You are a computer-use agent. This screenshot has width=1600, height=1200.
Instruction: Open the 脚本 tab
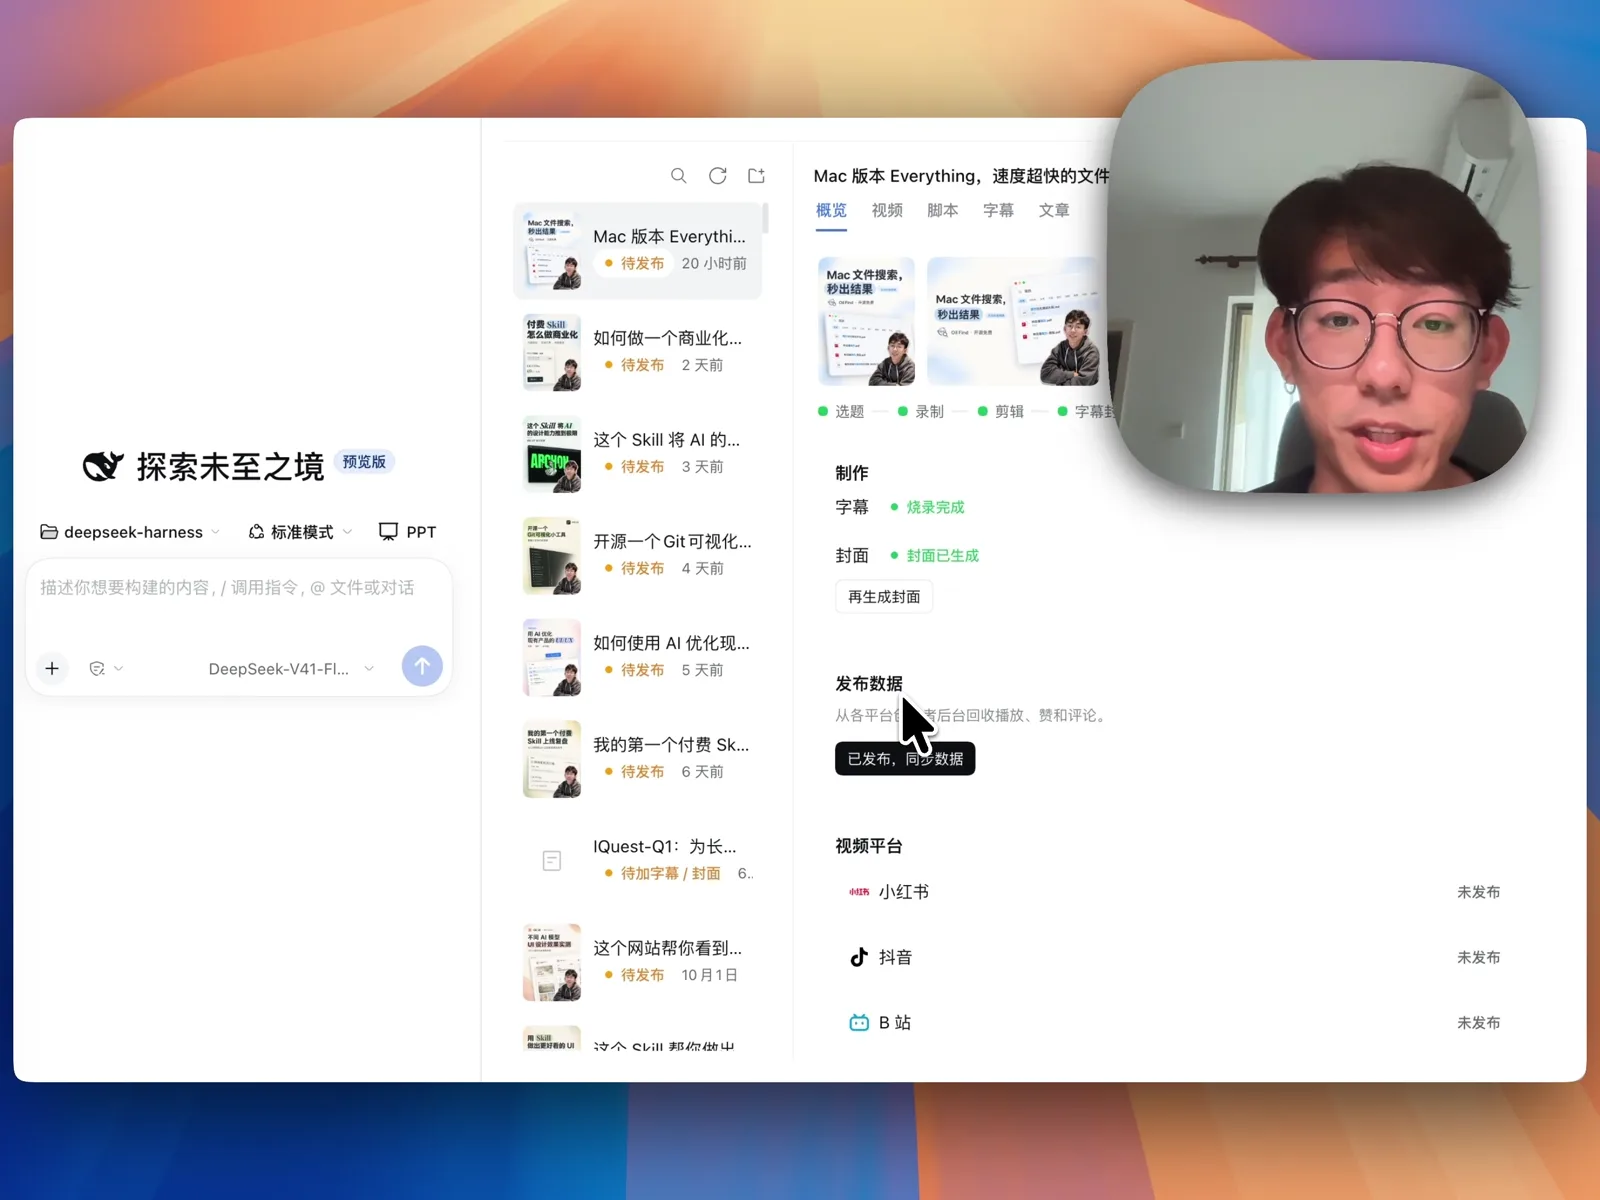(943, 210)
